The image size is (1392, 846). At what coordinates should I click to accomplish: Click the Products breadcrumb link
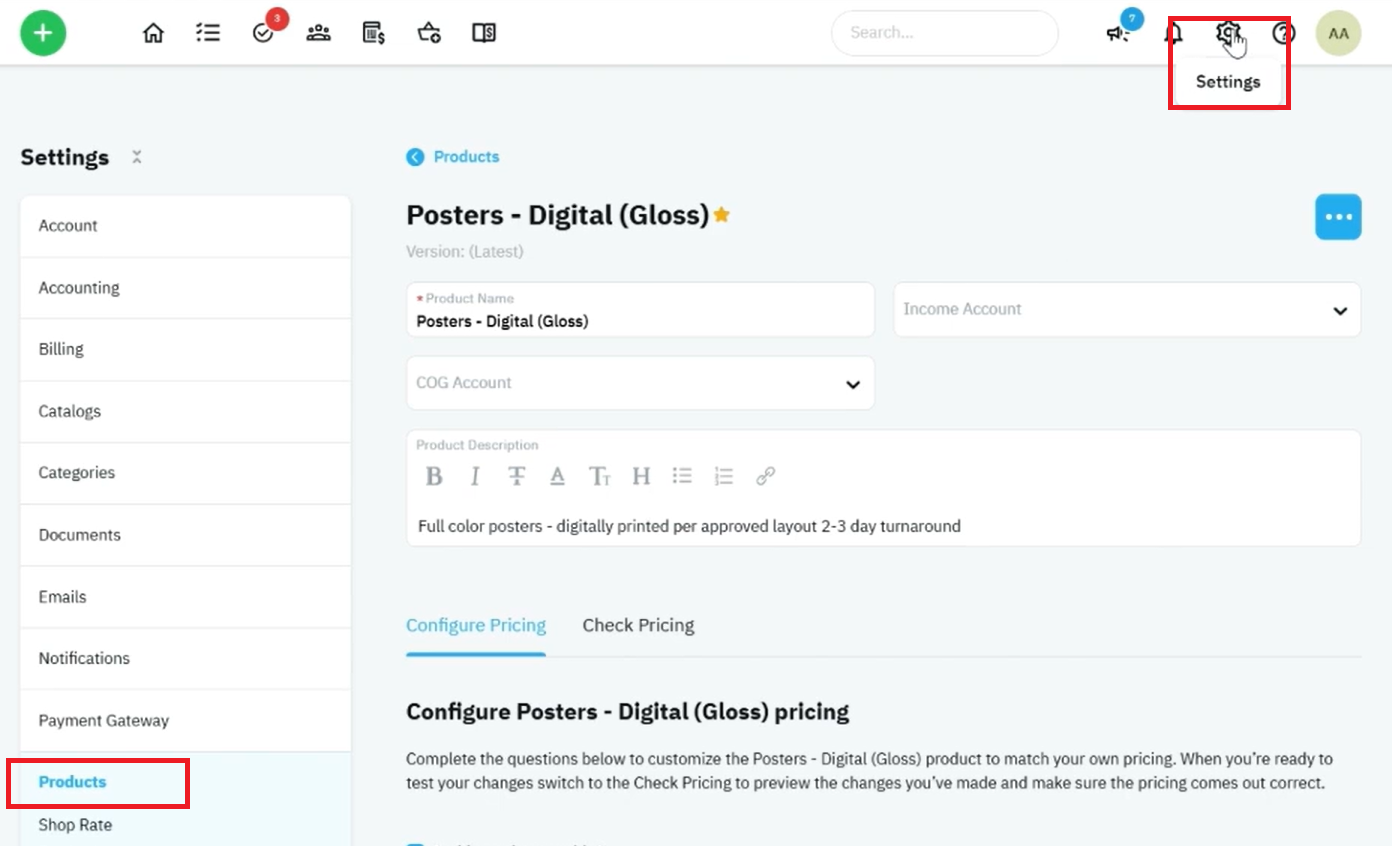point(466,157)
